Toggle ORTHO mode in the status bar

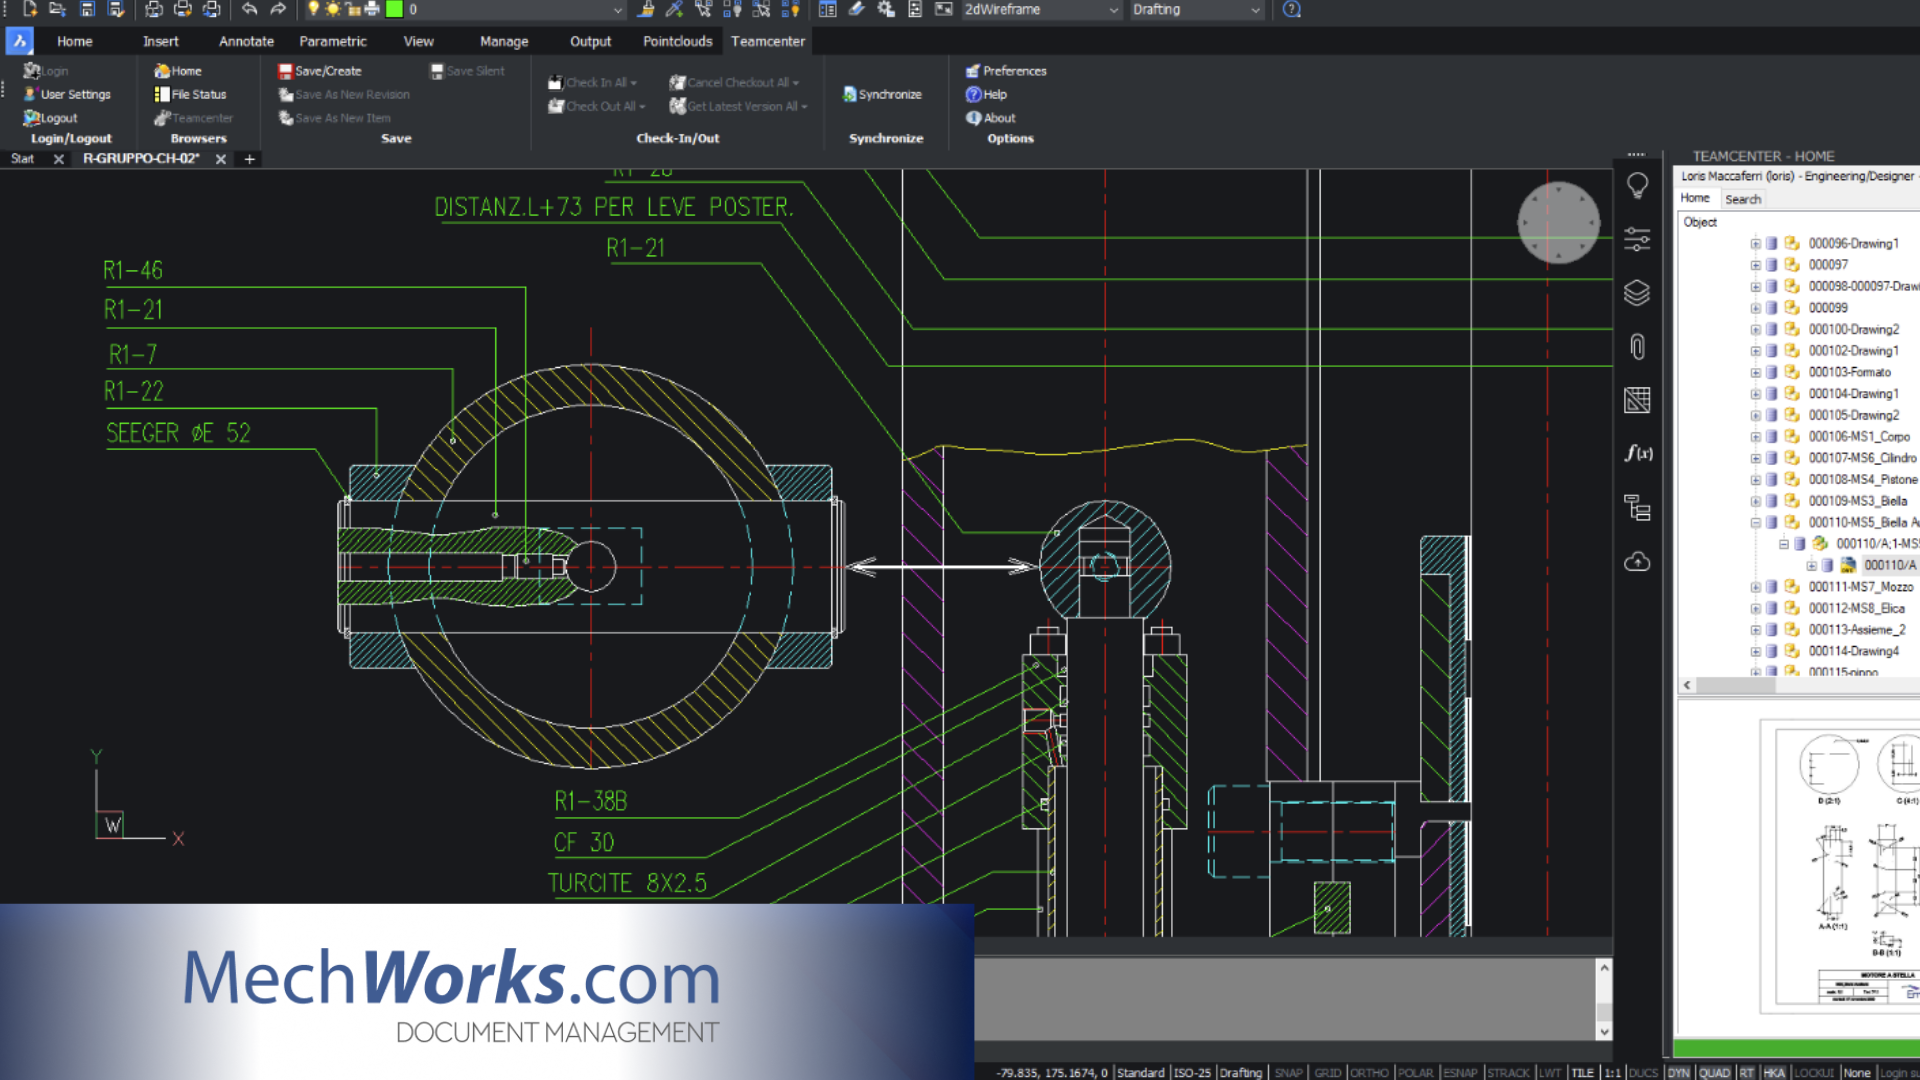(x=1368, y=1072)
